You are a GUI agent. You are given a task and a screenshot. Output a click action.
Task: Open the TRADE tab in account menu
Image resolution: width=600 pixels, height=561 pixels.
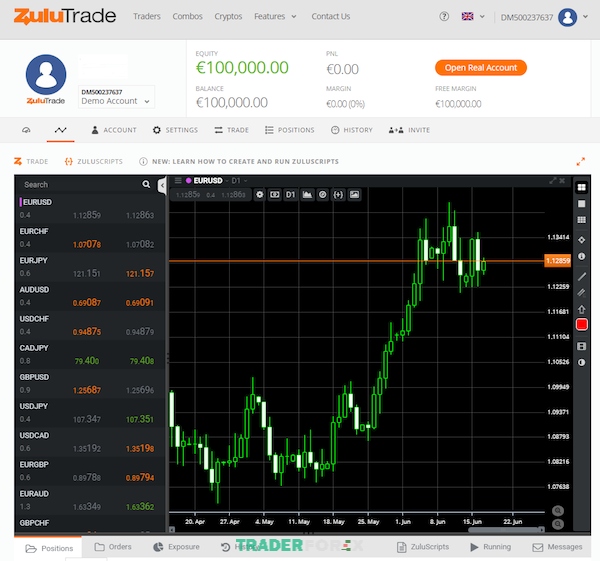tap(232, 130)
